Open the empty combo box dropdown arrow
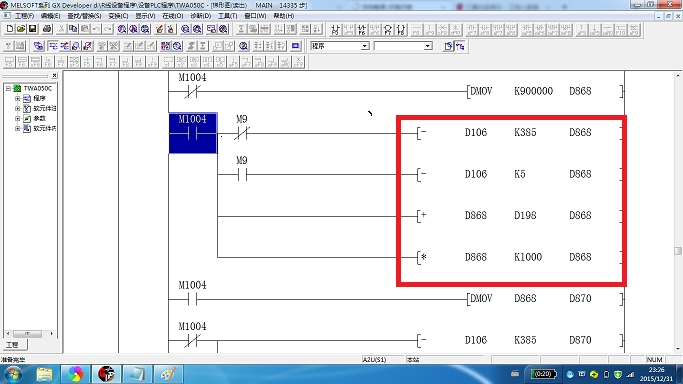The height and width of the screenshot is (384, 683). pyautogui.click(x=428, y=46)
